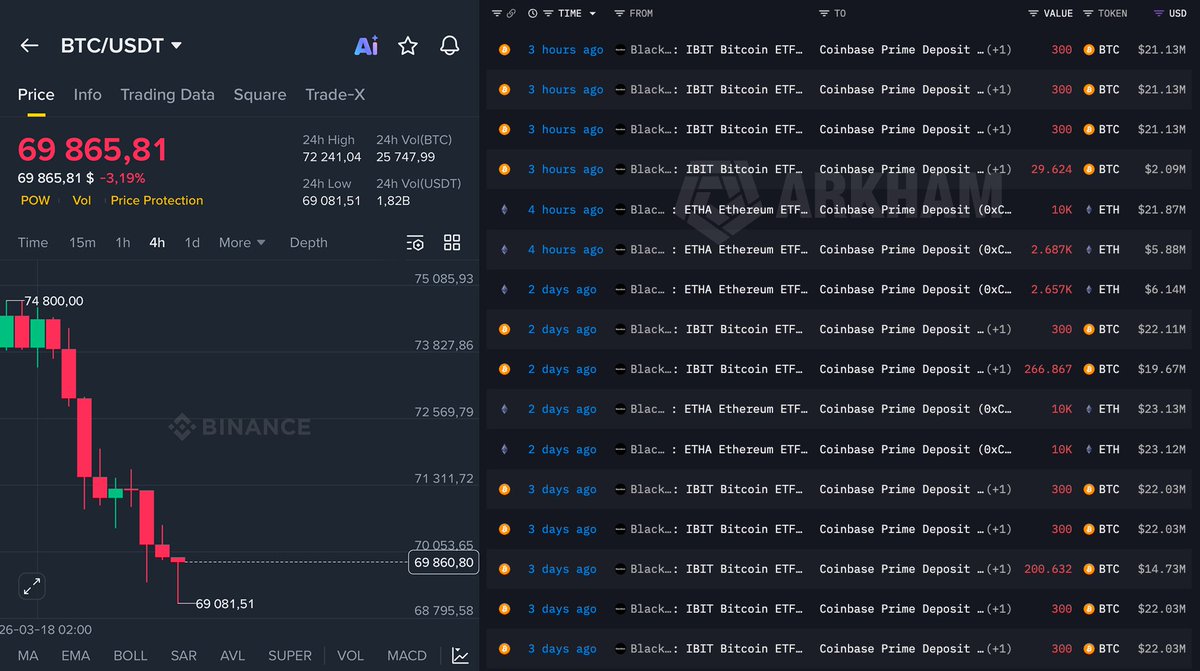This screenshot has width=1200, height=671.
Task: Click the clock icon next to TIME header
Action: click(532, 13)
